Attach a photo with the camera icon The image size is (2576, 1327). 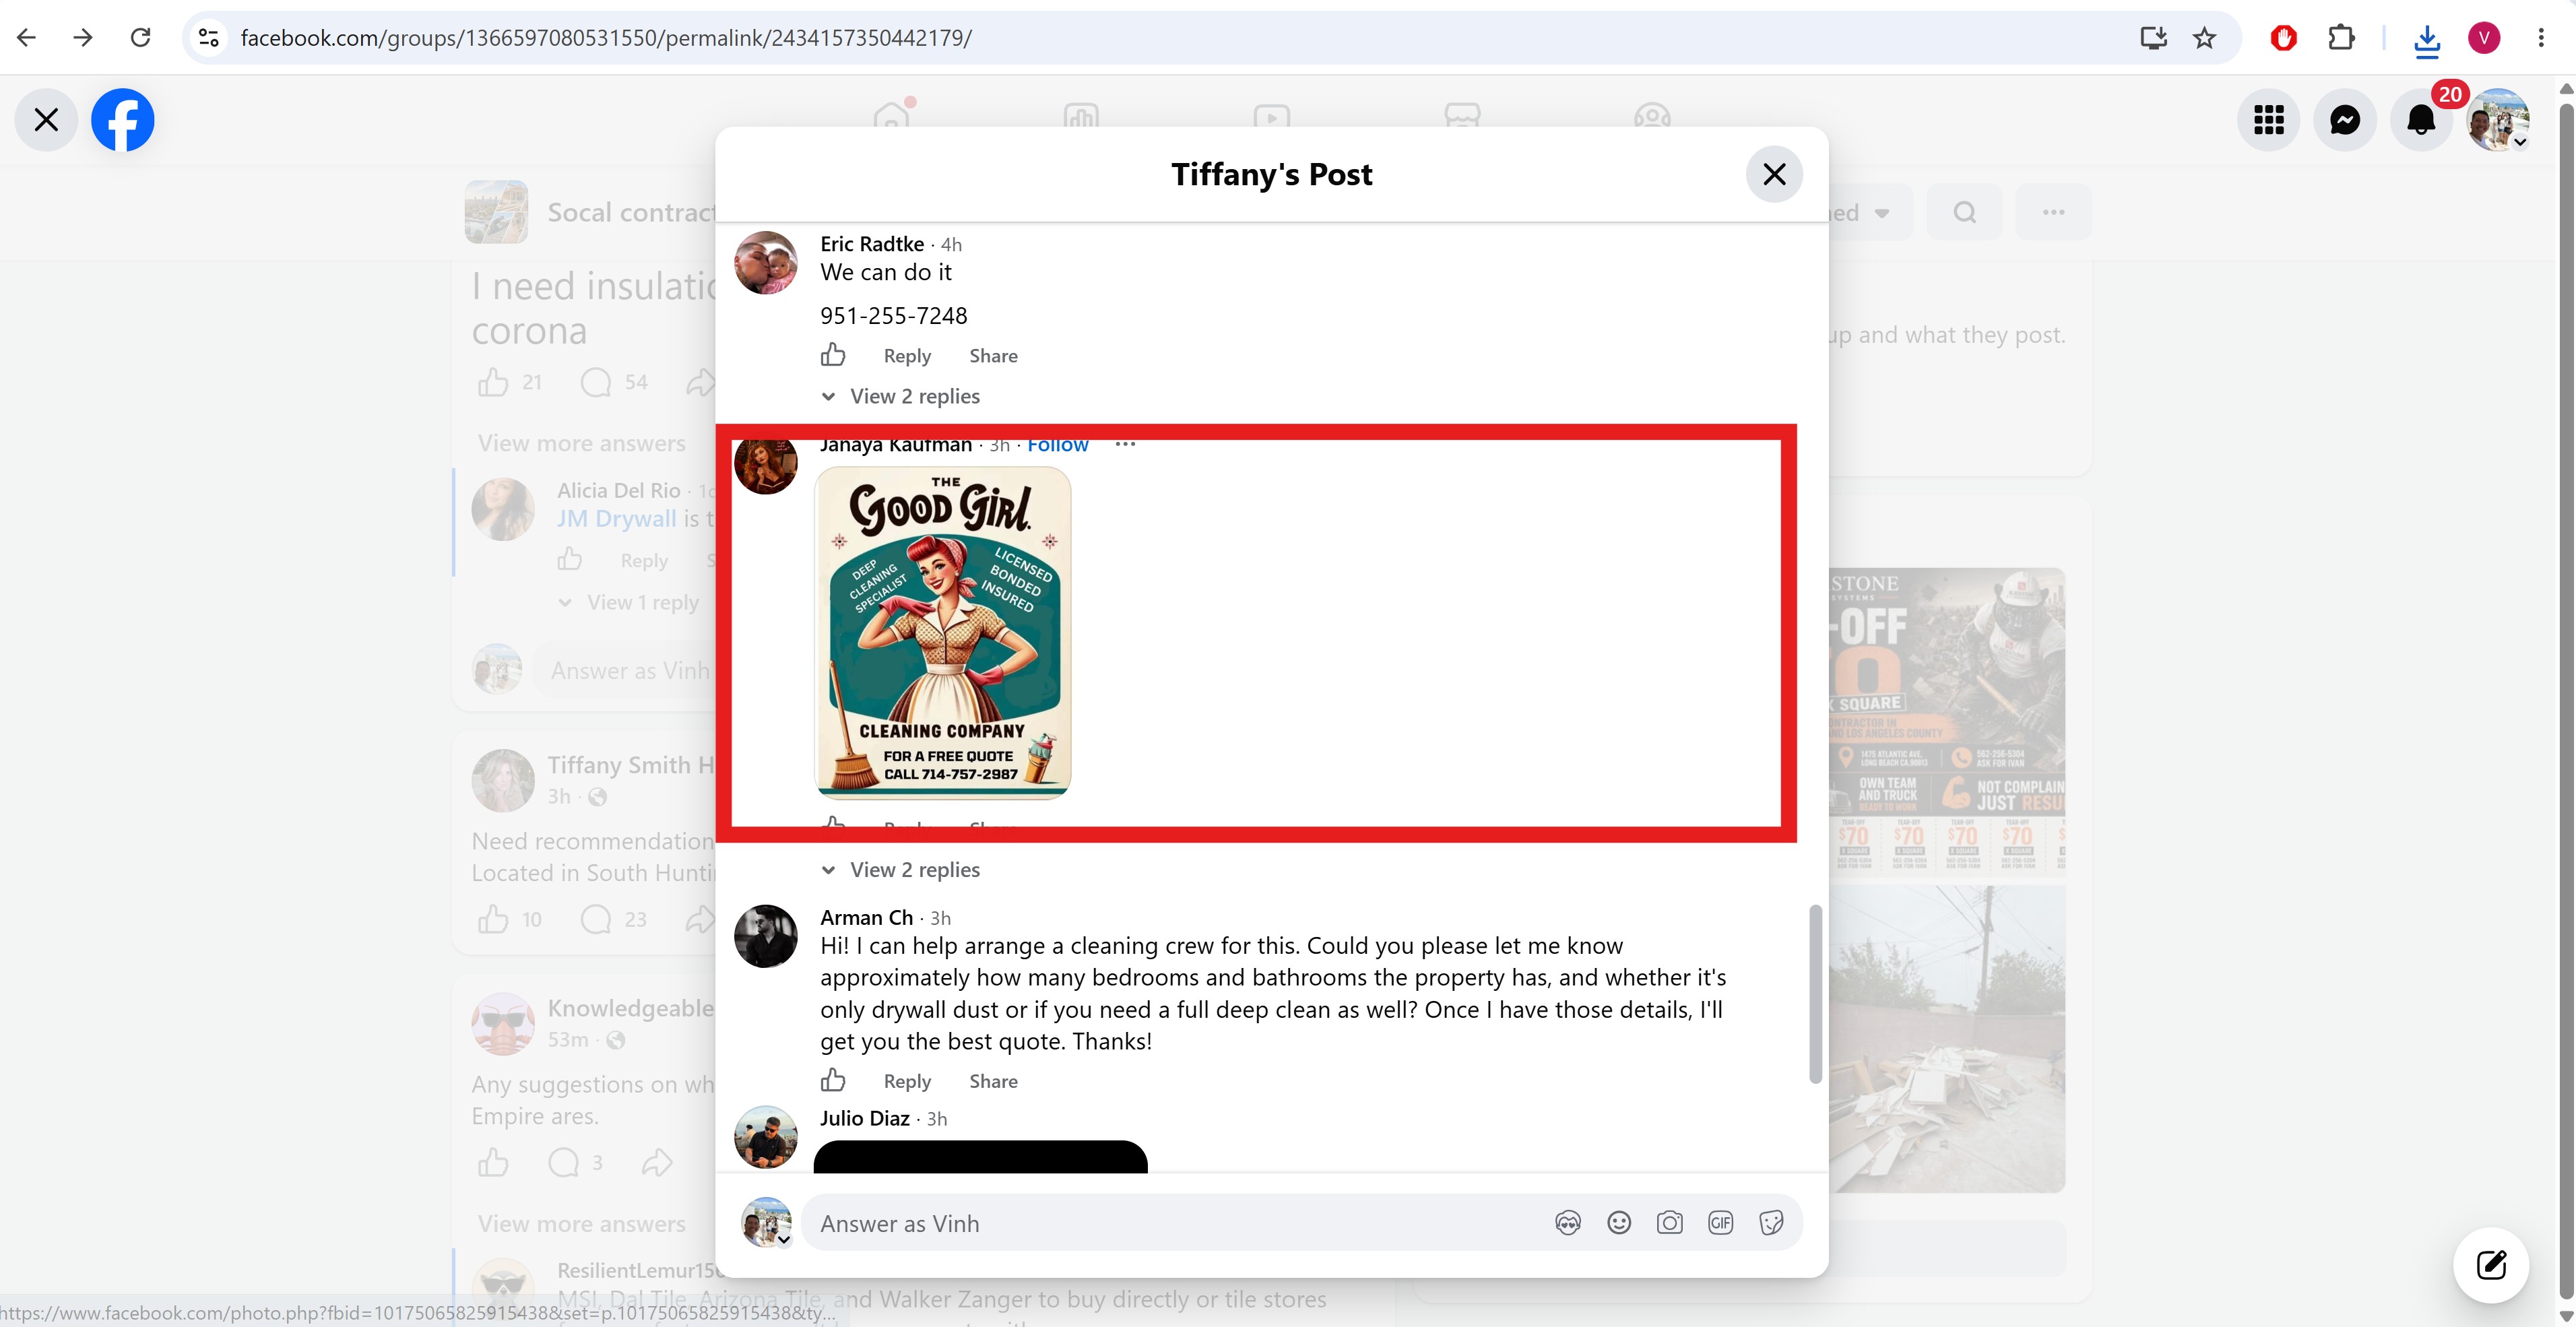1669,1223
